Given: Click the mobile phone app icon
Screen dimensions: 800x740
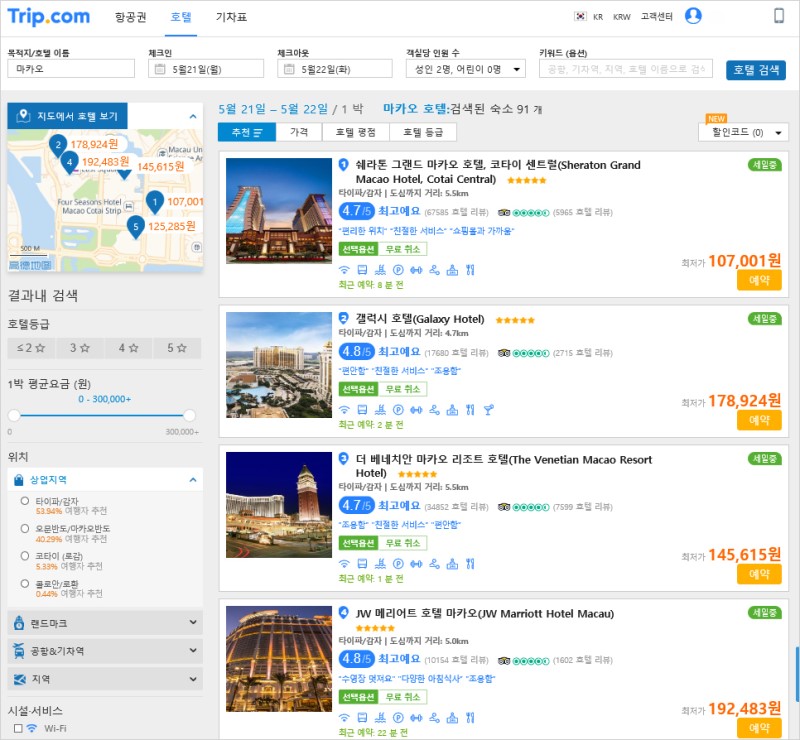Looking at the screenshot, I should [779, 15].
